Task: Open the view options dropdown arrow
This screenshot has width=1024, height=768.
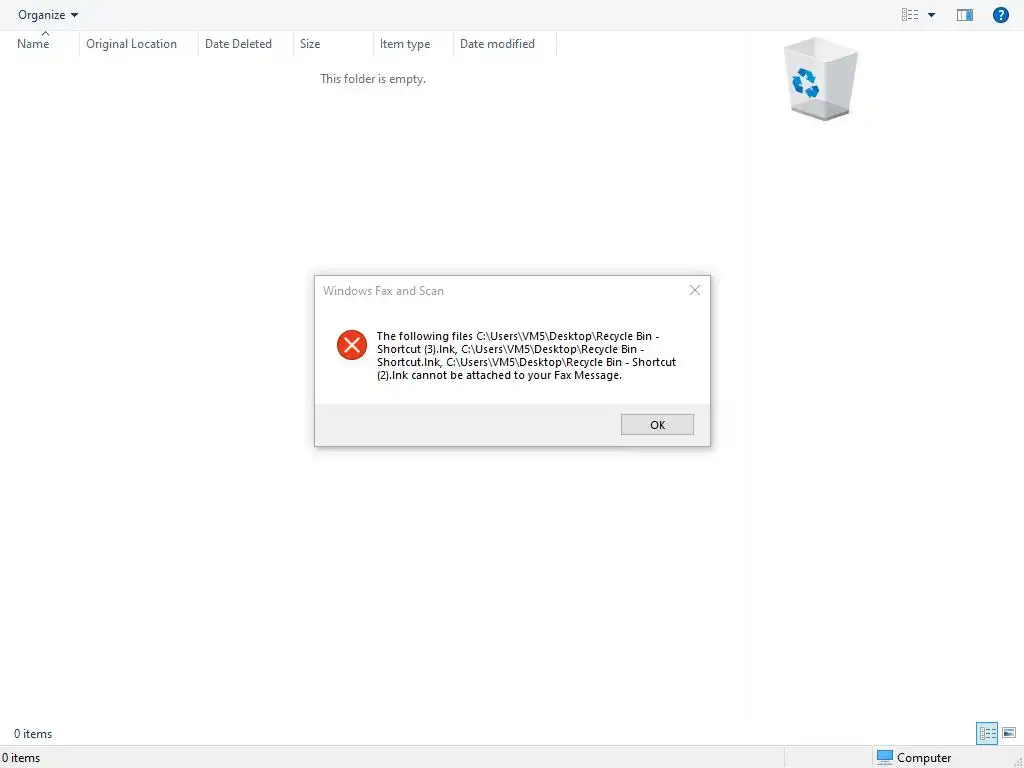Action: pos(931,15)
